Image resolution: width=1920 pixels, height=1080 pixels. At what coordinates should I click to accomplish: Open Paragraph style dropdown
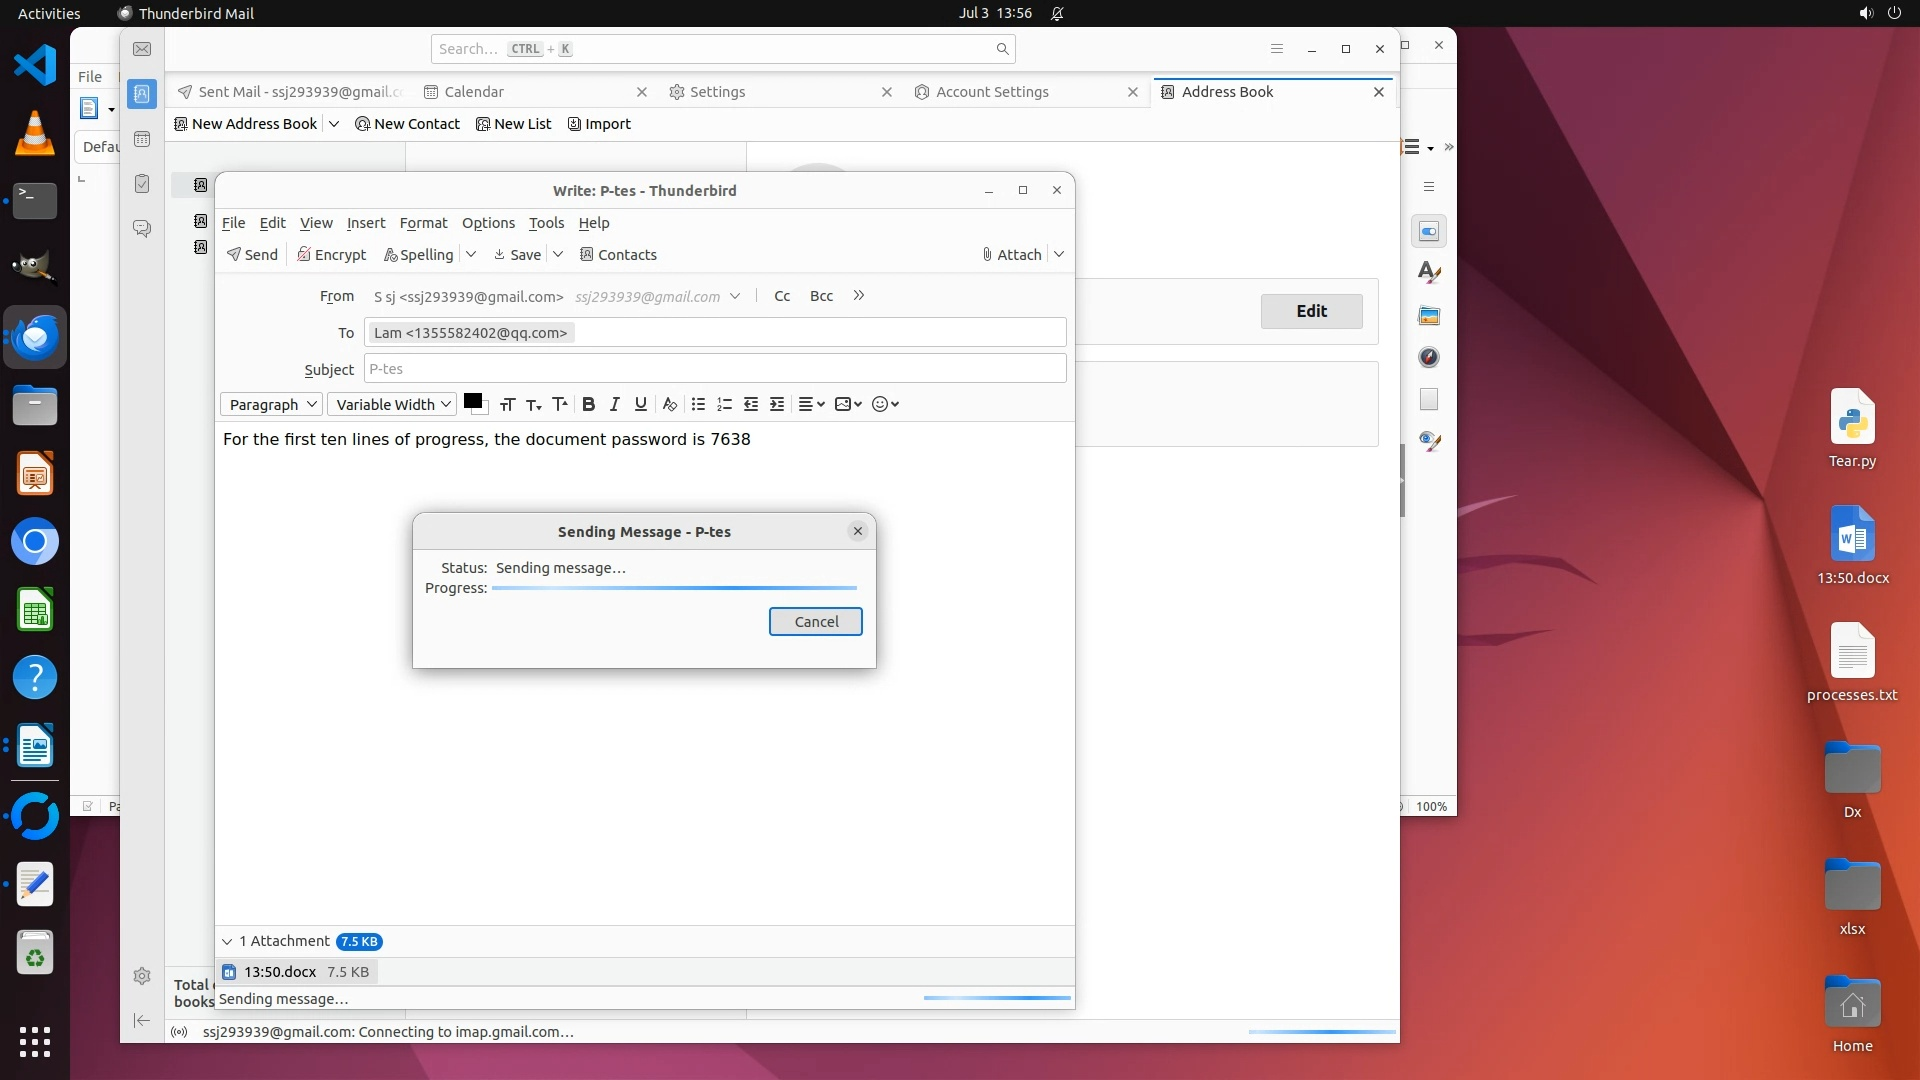tap(271, 404)
